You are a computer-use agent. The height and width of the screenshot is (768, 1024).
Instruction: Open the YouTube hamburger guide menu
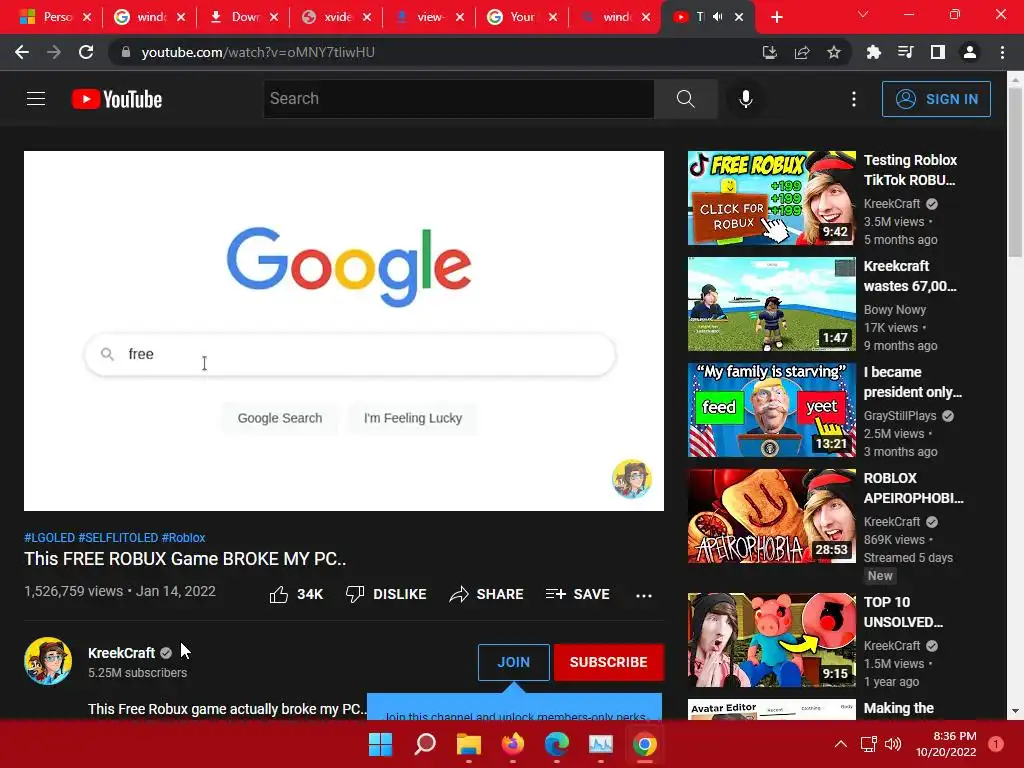(36, 99)
